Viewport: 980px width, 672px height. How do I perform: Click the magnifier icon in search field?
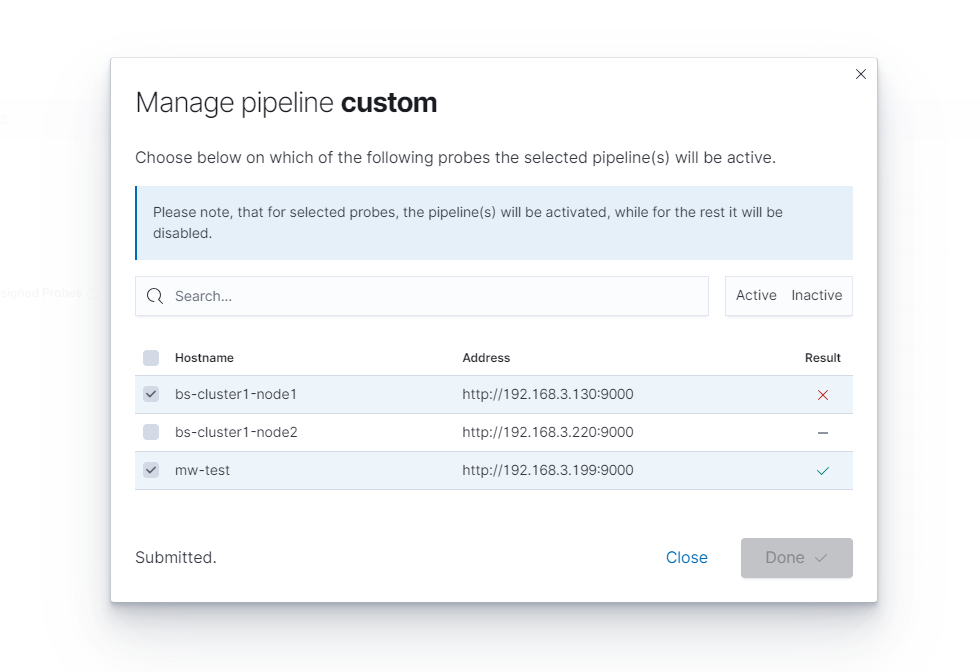pyautogui.click(x=155, y=296)
